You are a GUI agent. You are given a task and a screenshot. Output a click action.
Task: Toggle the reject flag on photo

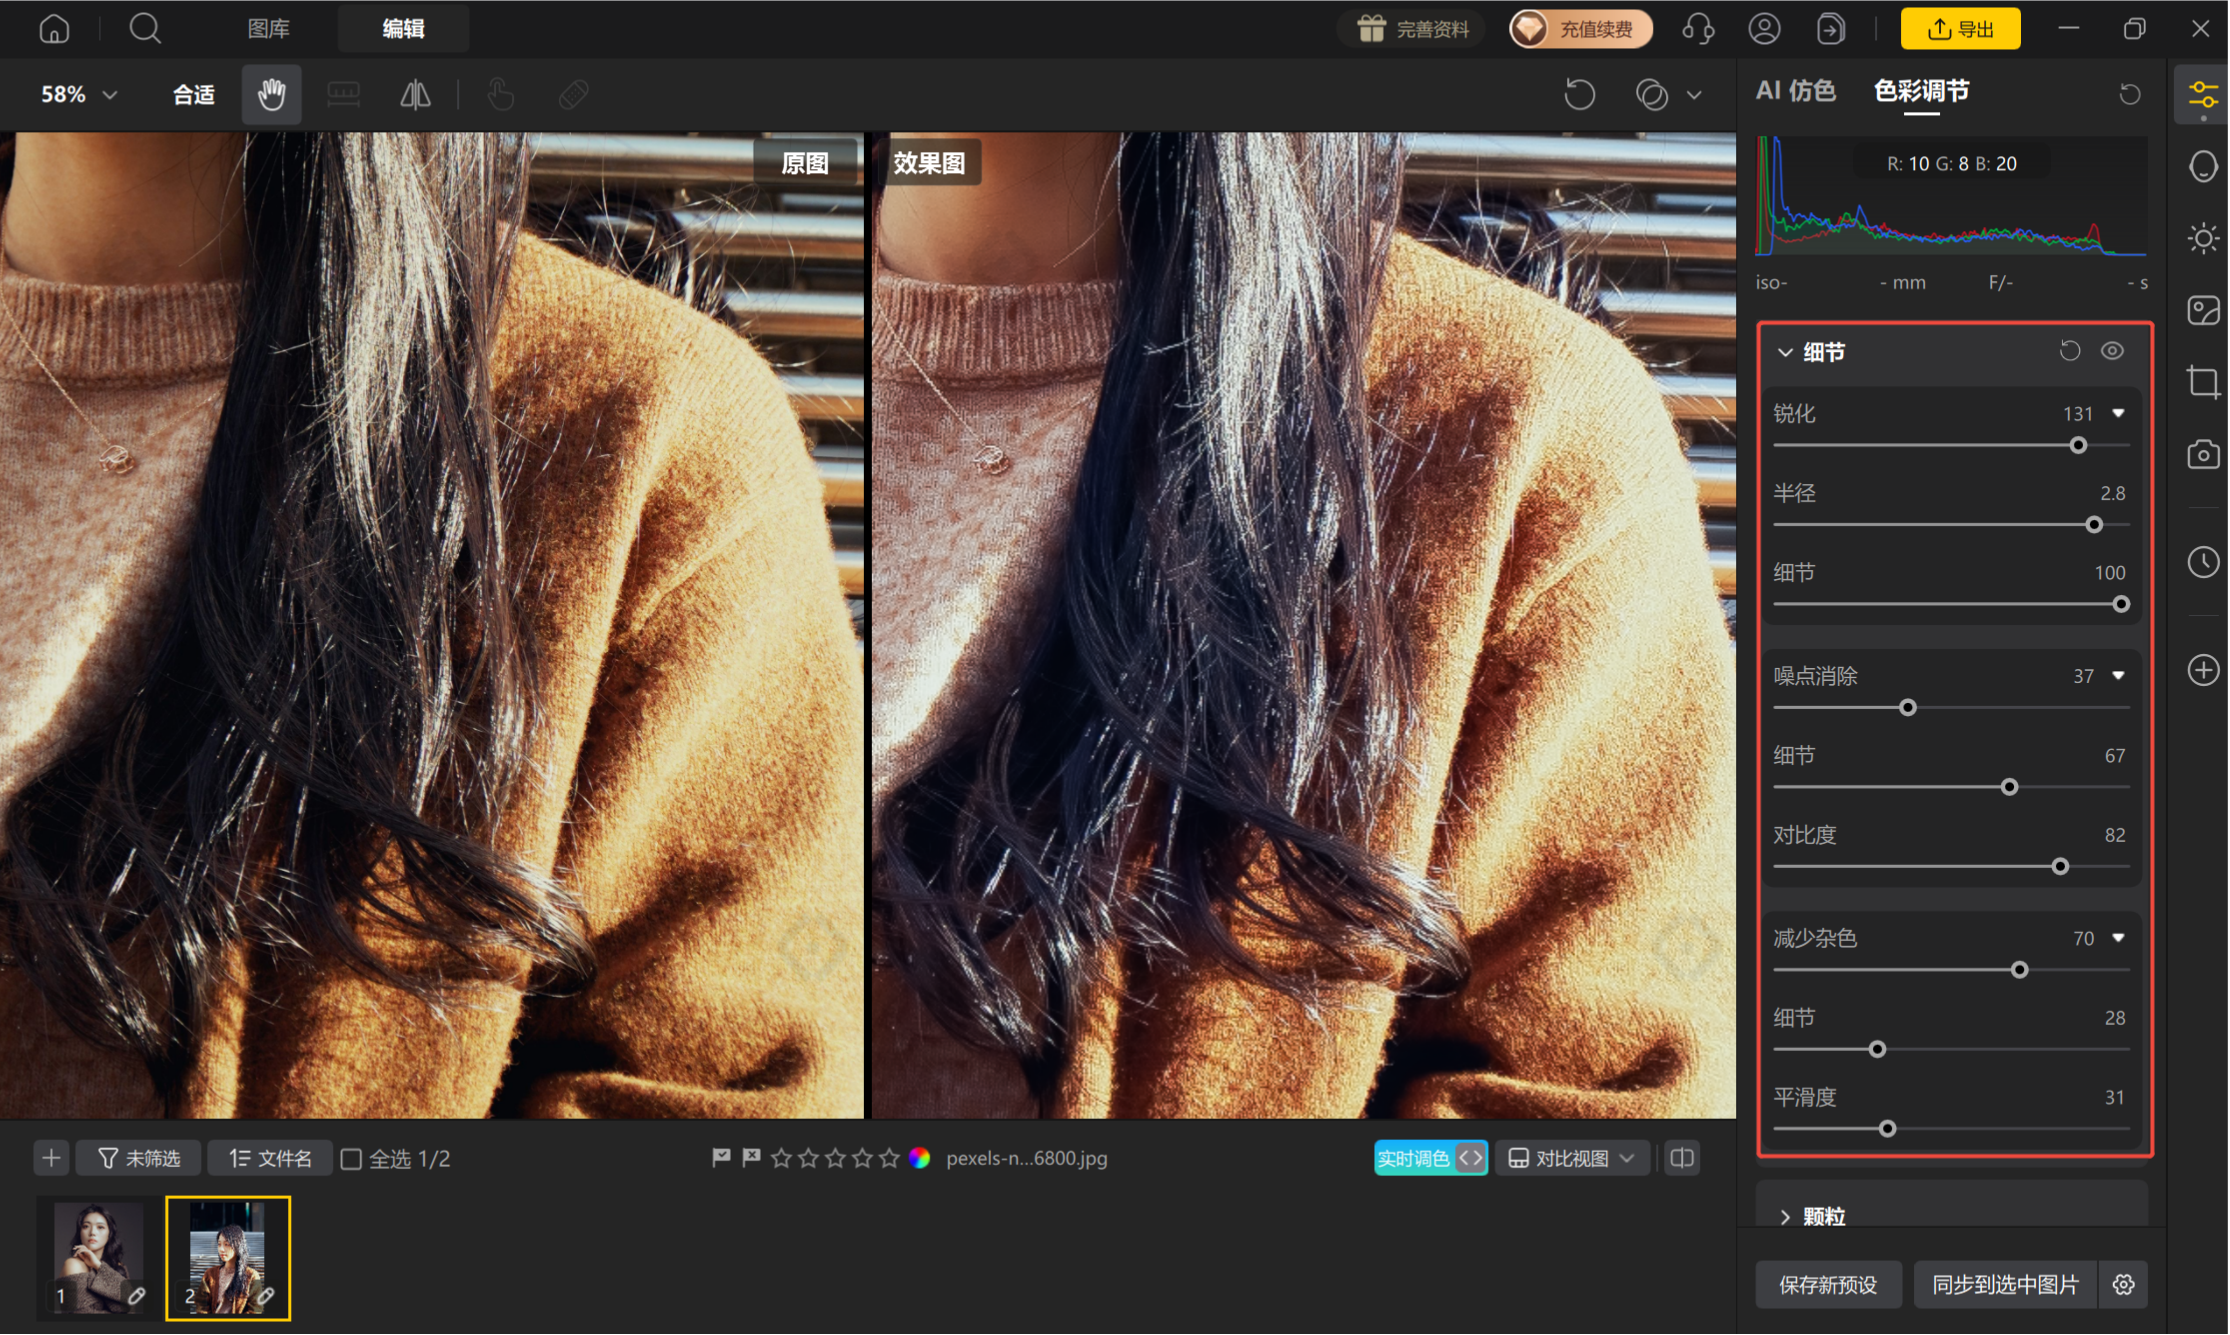coord(751,1158)
